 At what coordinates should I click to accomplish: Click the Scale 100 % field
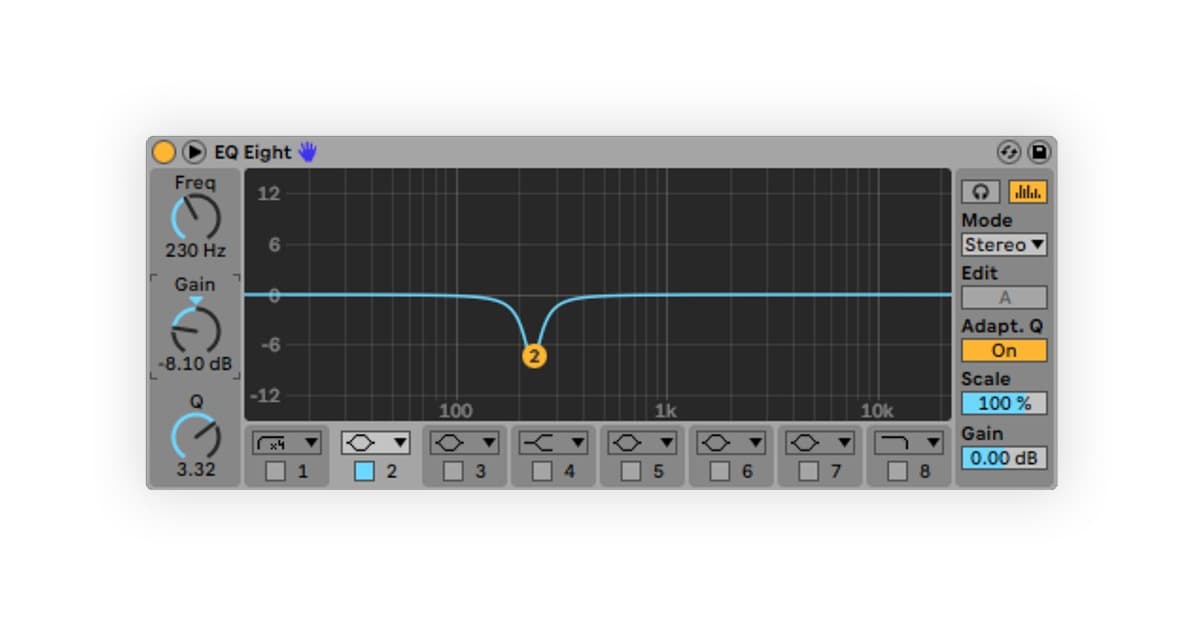tap(1004, 404)
